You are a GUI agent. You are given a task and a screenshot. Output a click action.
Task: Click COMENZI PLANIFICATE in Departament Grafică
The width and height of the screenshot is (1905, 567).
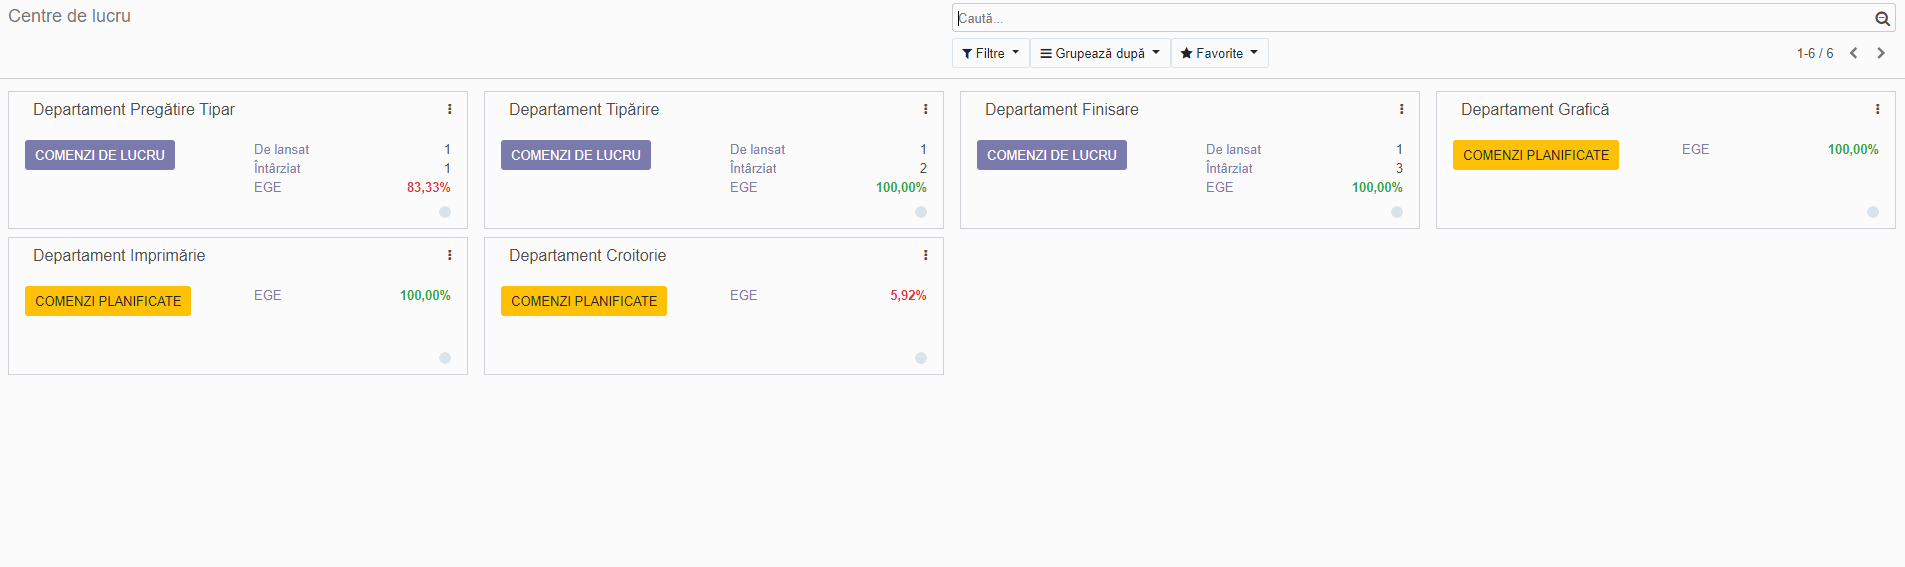tap(1536, 155)
